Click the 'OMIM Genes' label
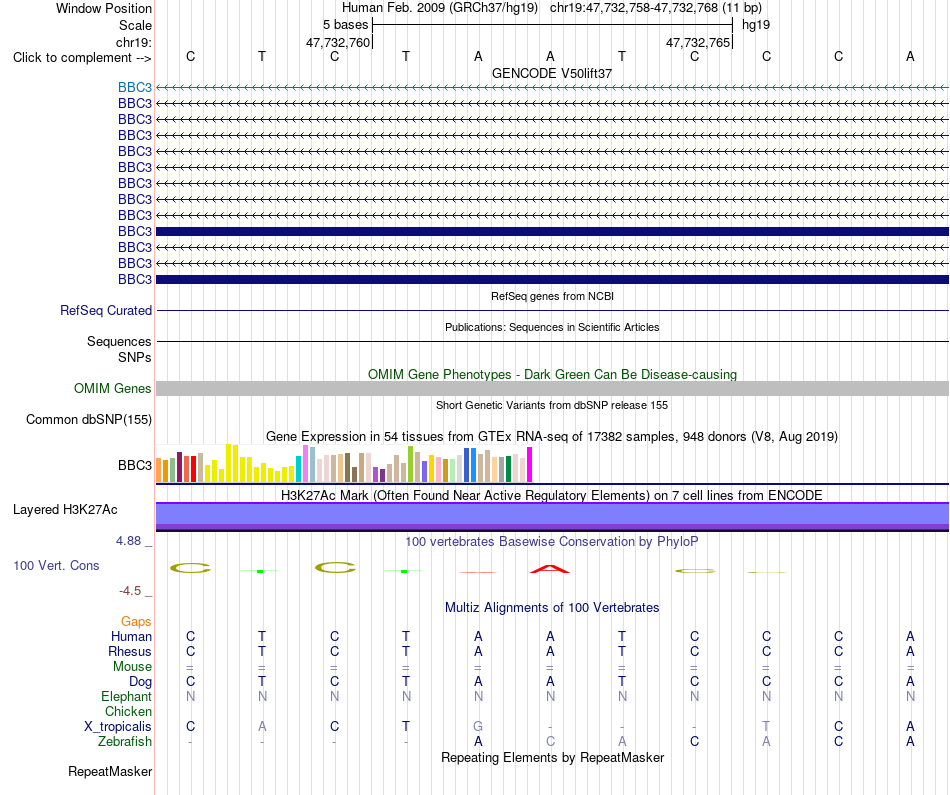The image size is (950, 795). coord(112,388)
